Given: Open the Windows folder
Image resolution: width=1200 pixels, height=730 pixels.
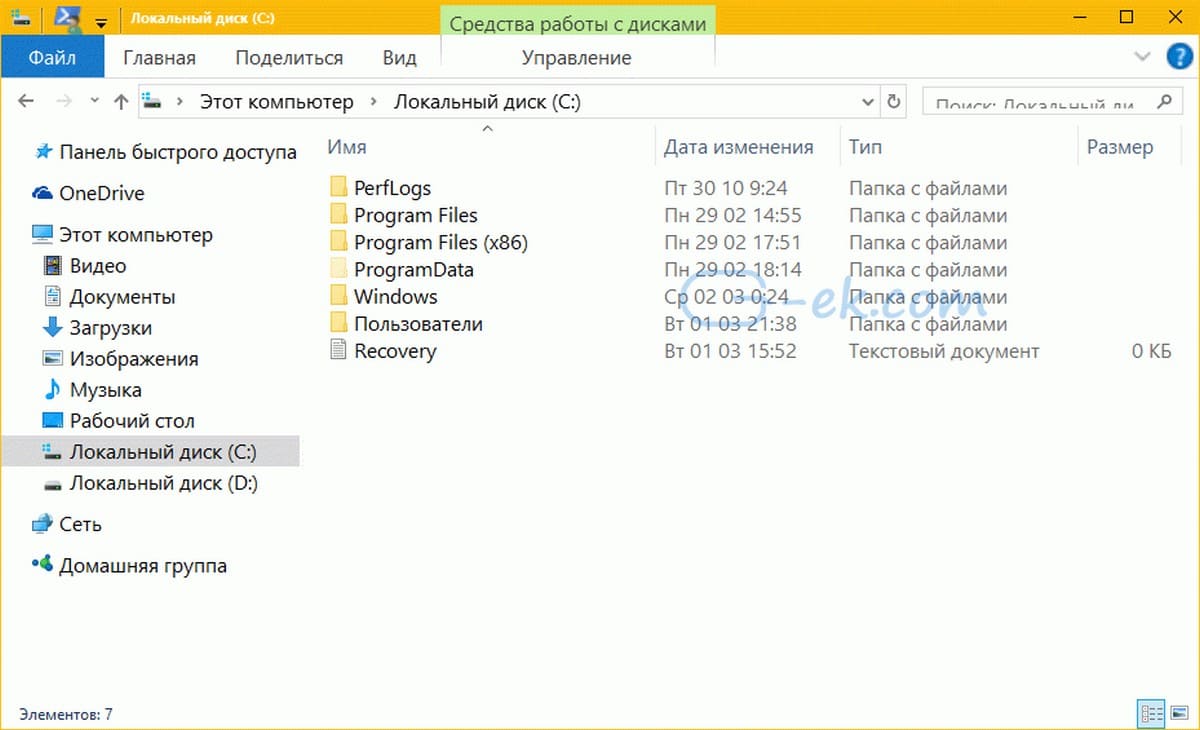Looking at the screenshot, I should tap(395, 297).
